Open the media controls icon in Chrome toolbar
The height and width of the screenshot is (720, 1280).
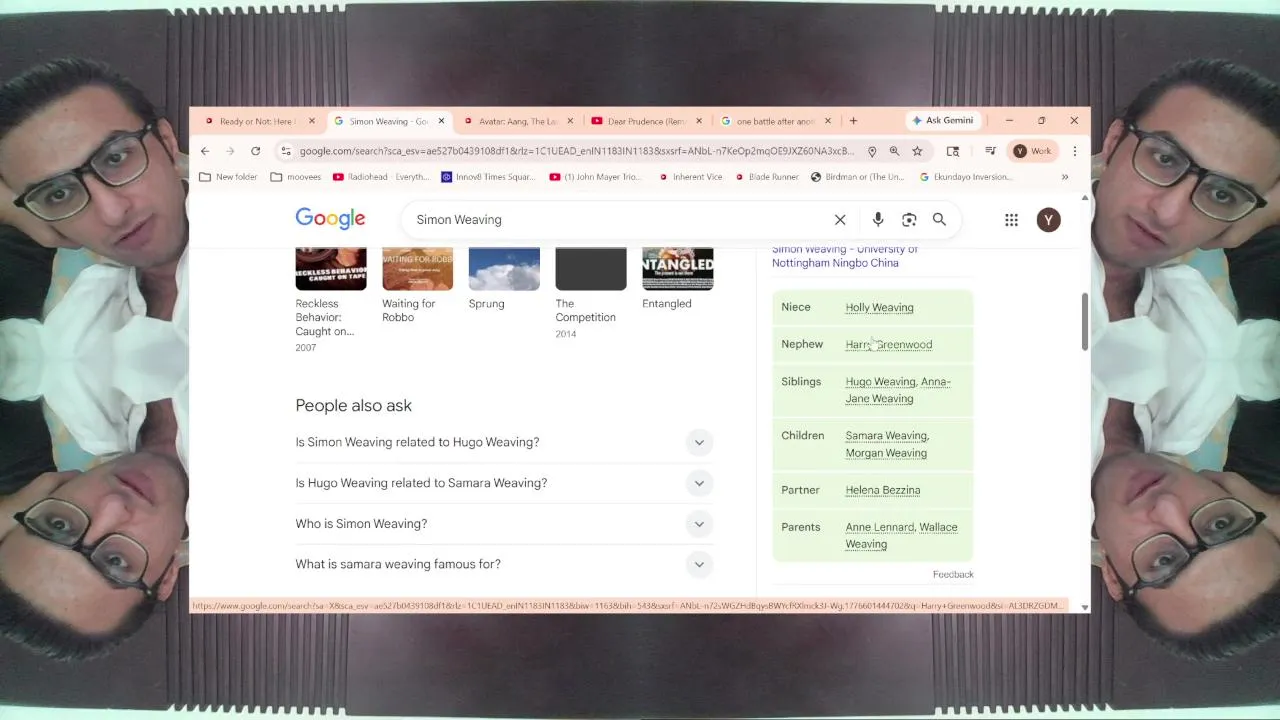coord(990,151)
